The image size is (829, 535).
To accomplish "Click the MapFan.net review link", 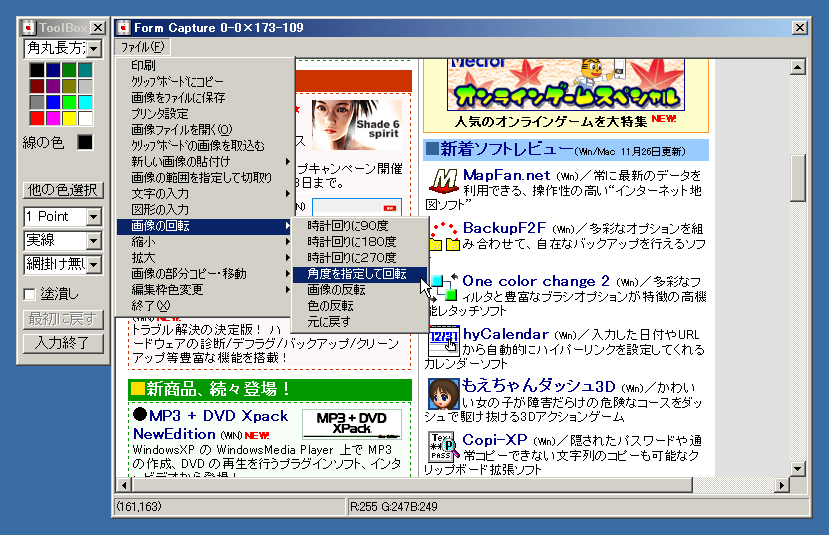I will 506,175.
